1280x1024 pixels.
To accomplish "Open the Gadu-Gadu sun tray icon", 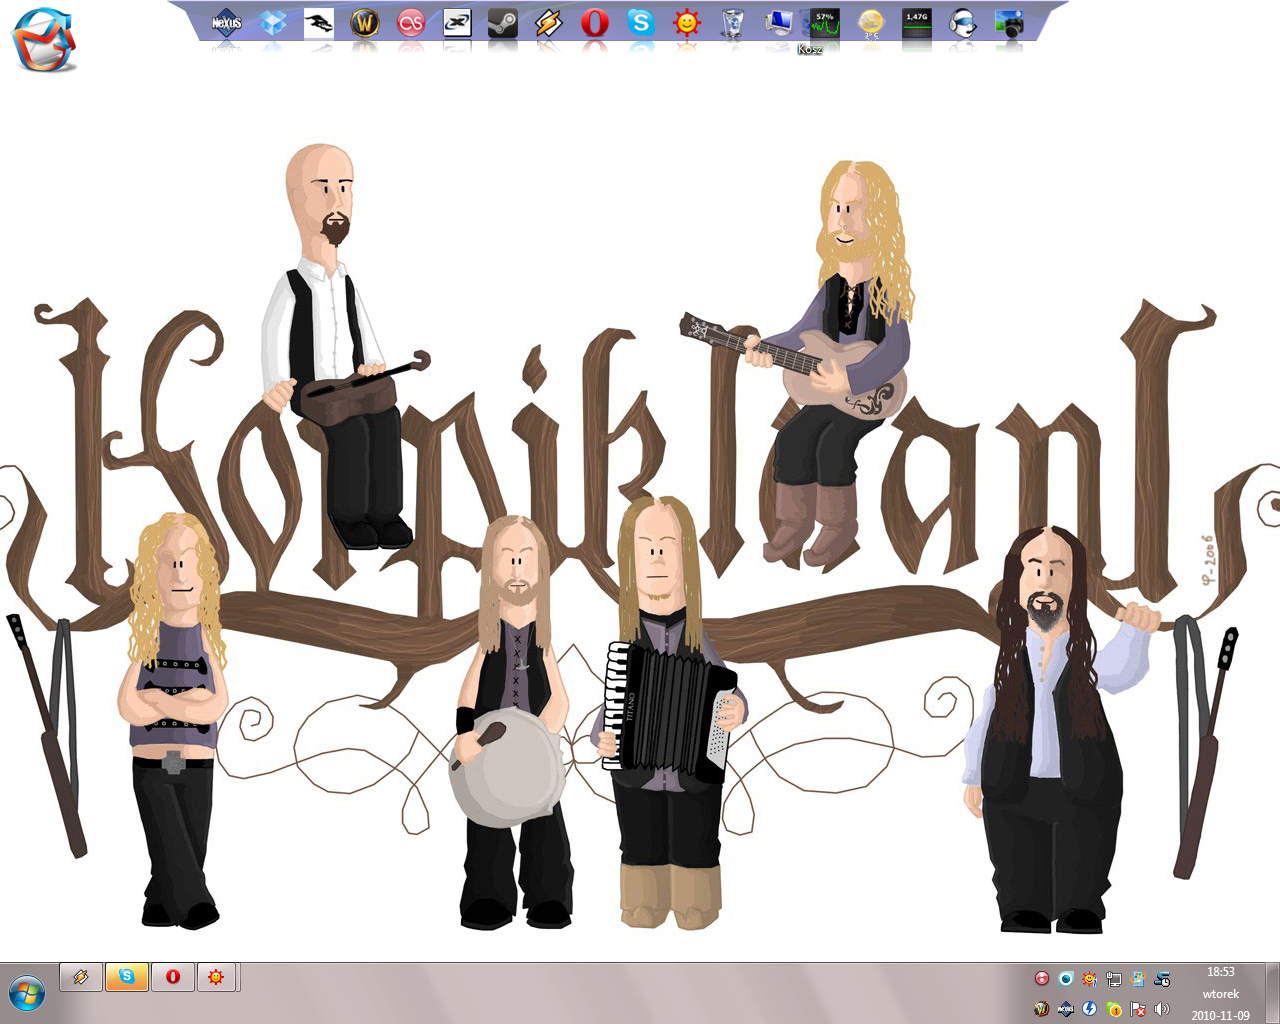I will click(x=1089, y=979).
